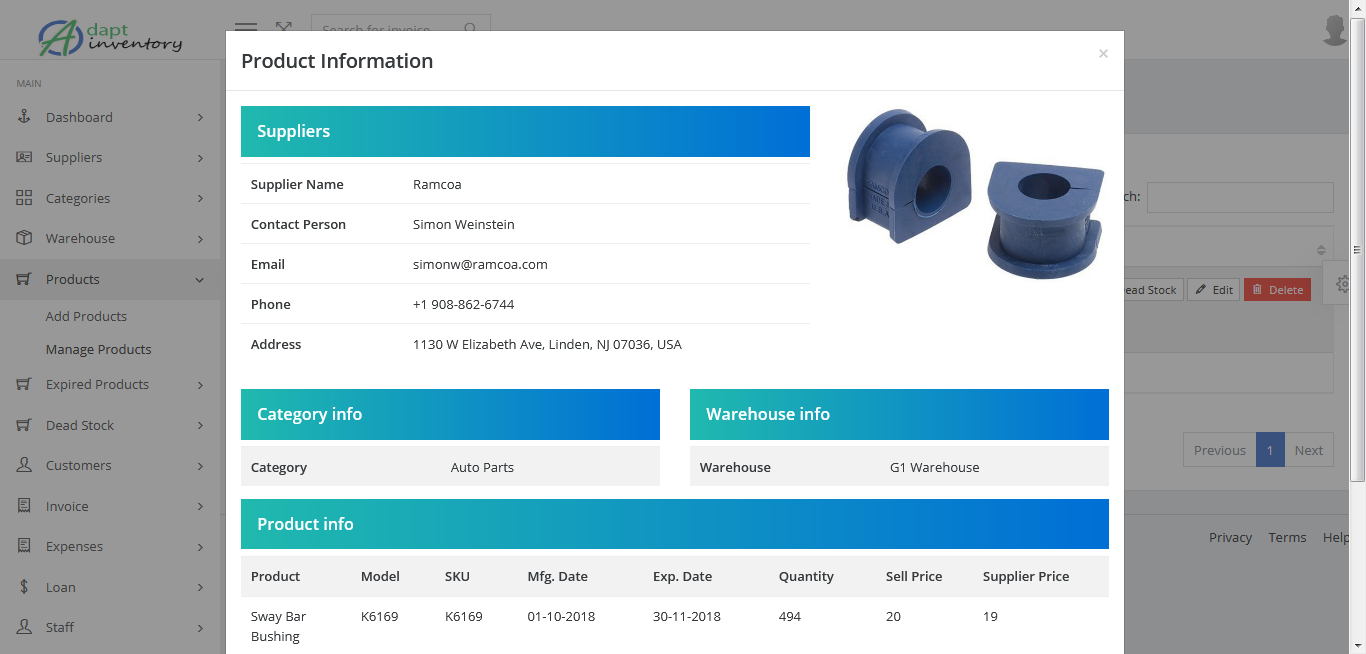The image size is (1366, 654).
Task: Click the Dead Stock cart icon
Action: [x=24, y=425]
